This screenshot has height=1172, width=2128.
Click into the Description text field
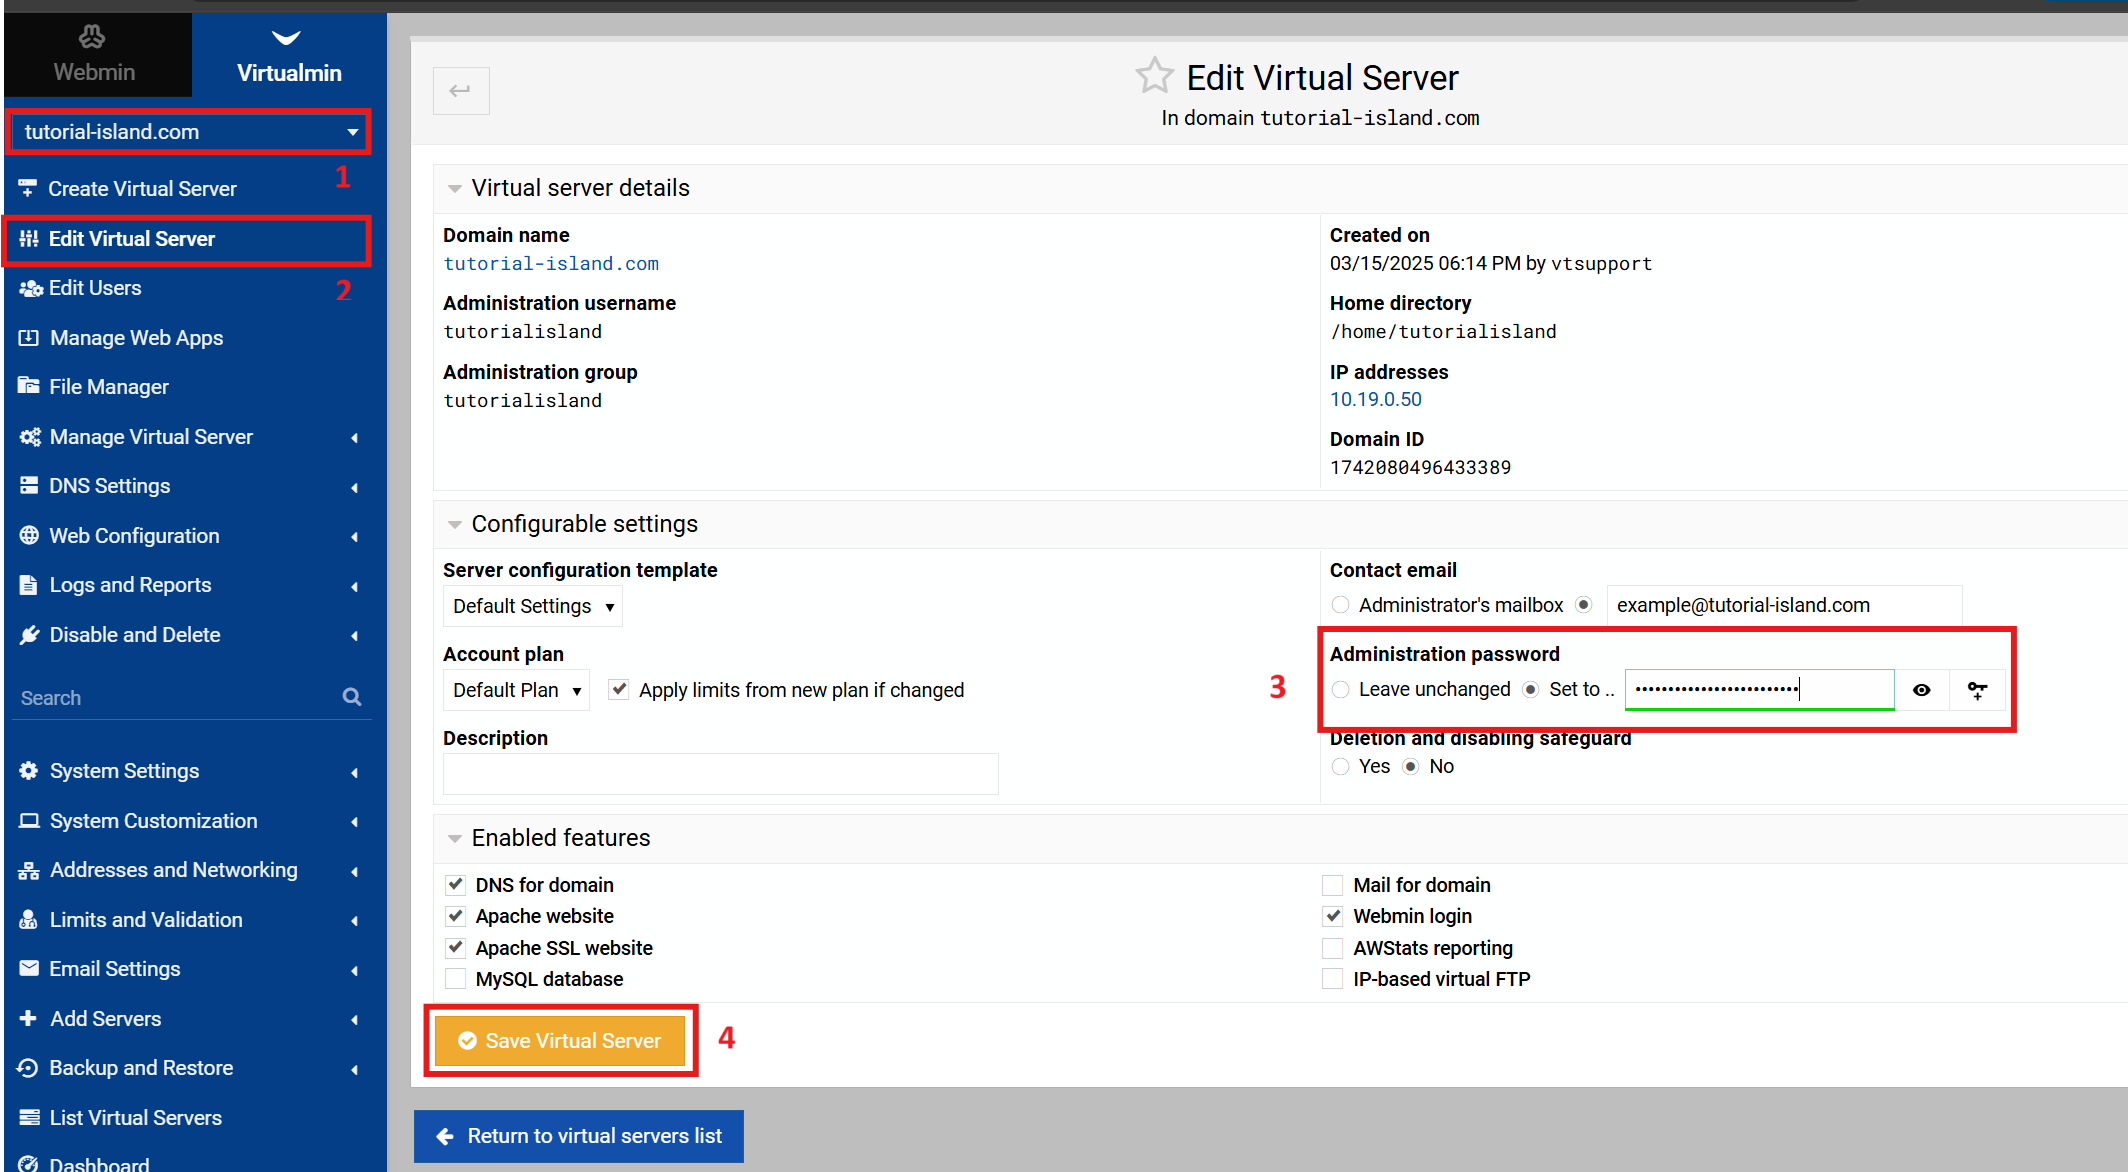click(720, 774)
